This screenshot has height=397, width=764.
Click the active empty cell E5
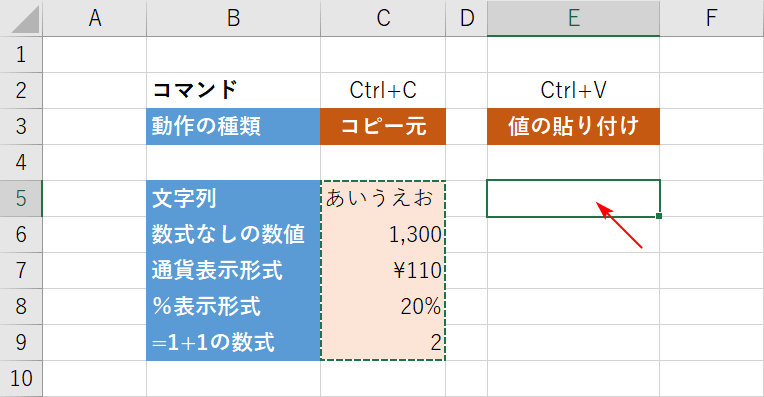pyautogui.click(x=573, y=199)
